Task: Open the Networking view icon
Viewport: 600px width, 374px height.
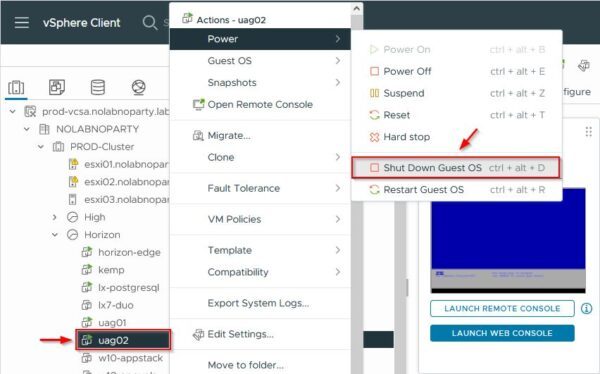Action: click(138, 87)
